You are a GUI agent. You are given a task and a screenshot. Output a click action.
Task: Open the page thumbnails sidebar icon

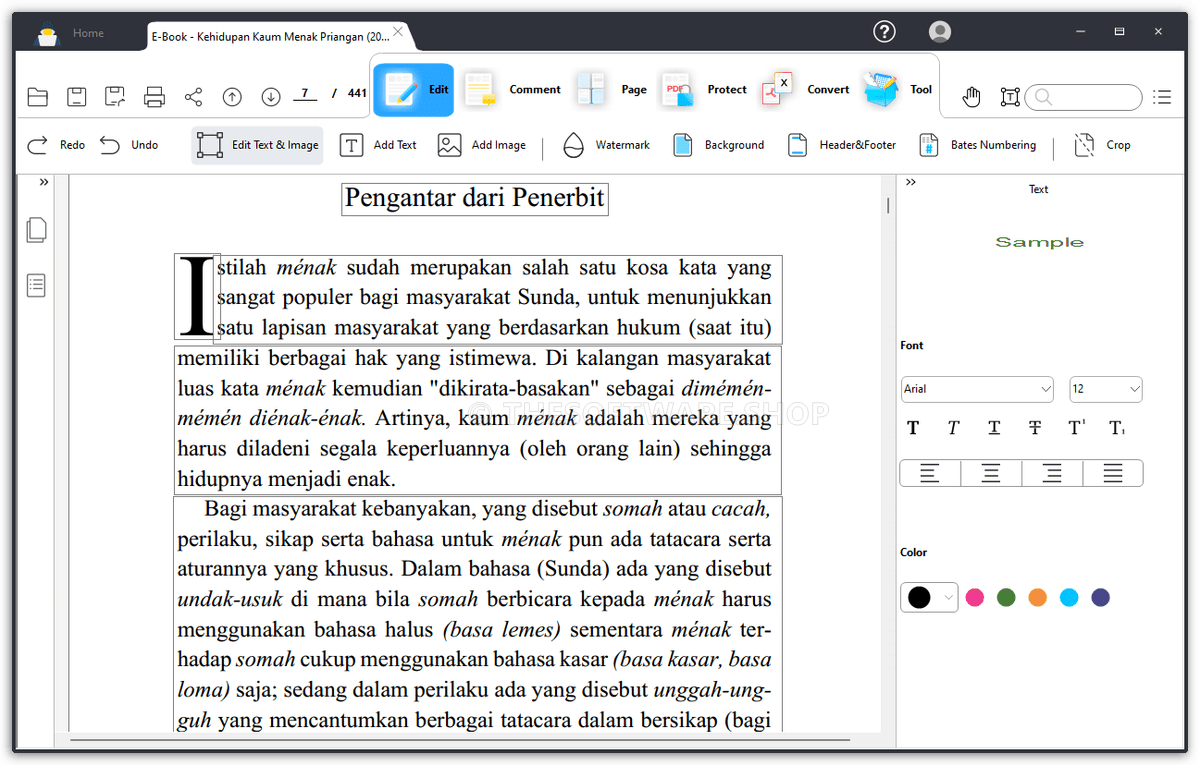(37, 230)
